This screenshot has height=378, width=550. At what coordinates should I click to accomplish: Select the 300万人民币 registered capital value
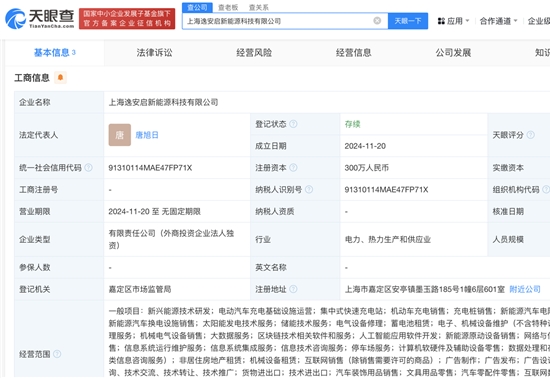coord(367,168)
